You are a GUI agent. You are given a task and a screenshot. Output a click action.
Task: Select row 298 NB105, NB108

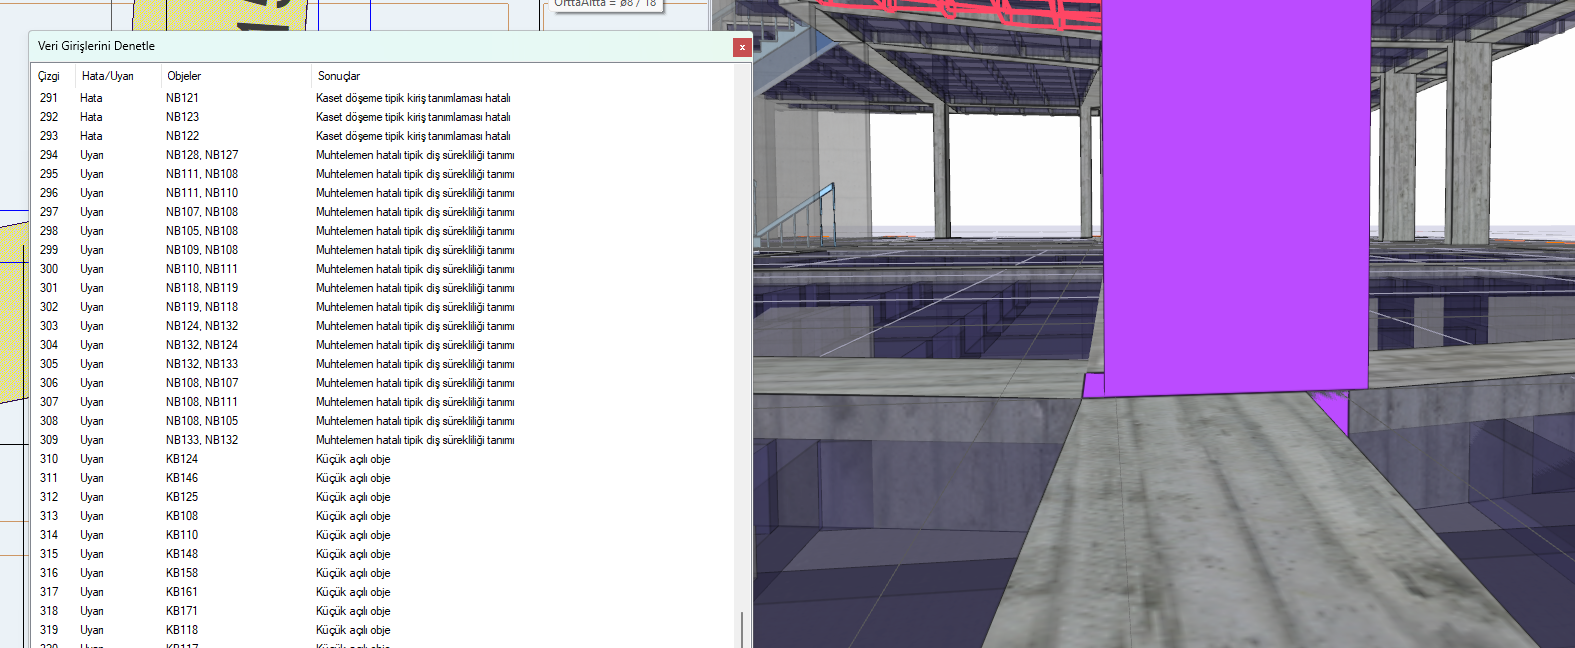(x=383, y=231)
